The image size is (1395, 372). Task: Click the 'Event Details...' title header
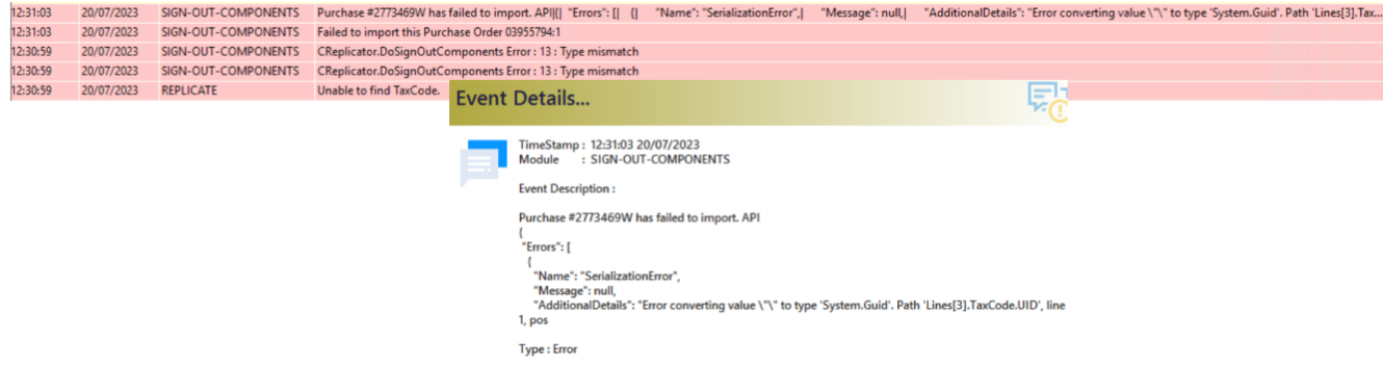click(523, 100)
